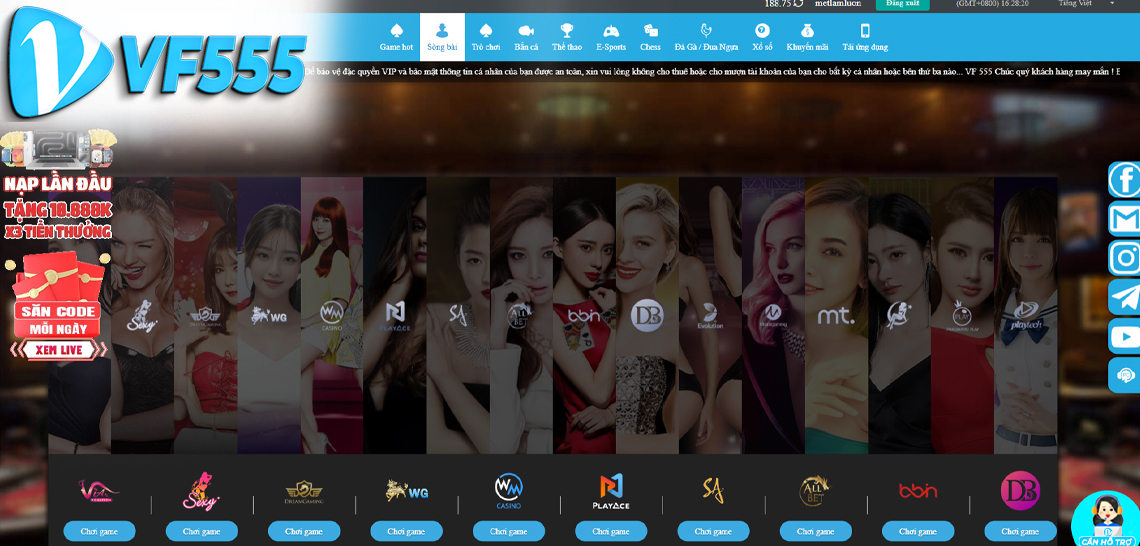Select the Pragmatic Play dealer banner panel

(963, 316)
